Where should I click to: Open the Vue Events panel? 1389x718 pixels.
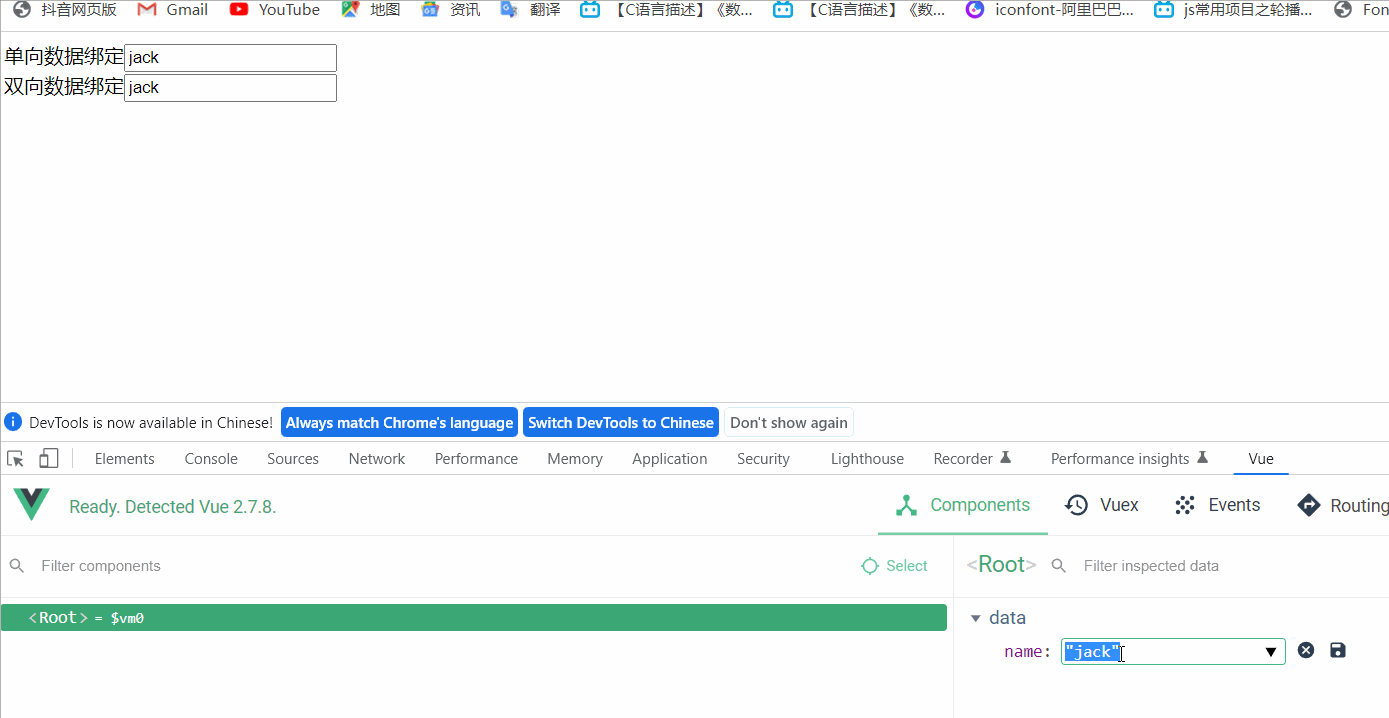coord(1217,505)
